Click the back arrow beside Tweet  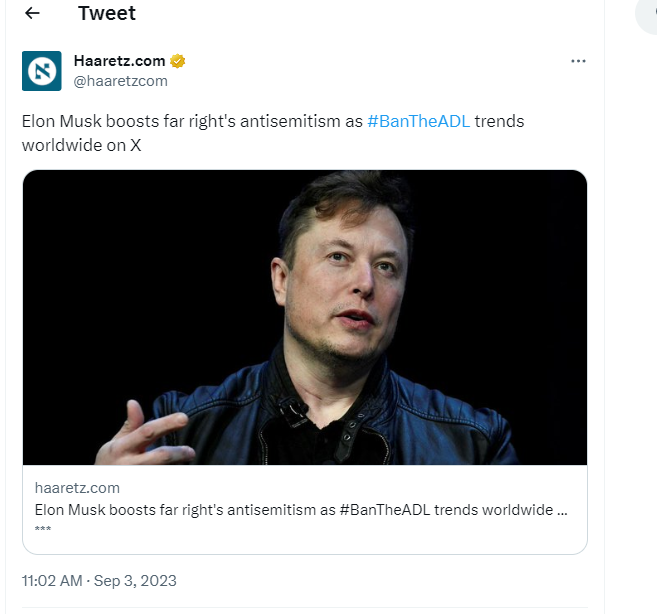click(x=32, y=13)
